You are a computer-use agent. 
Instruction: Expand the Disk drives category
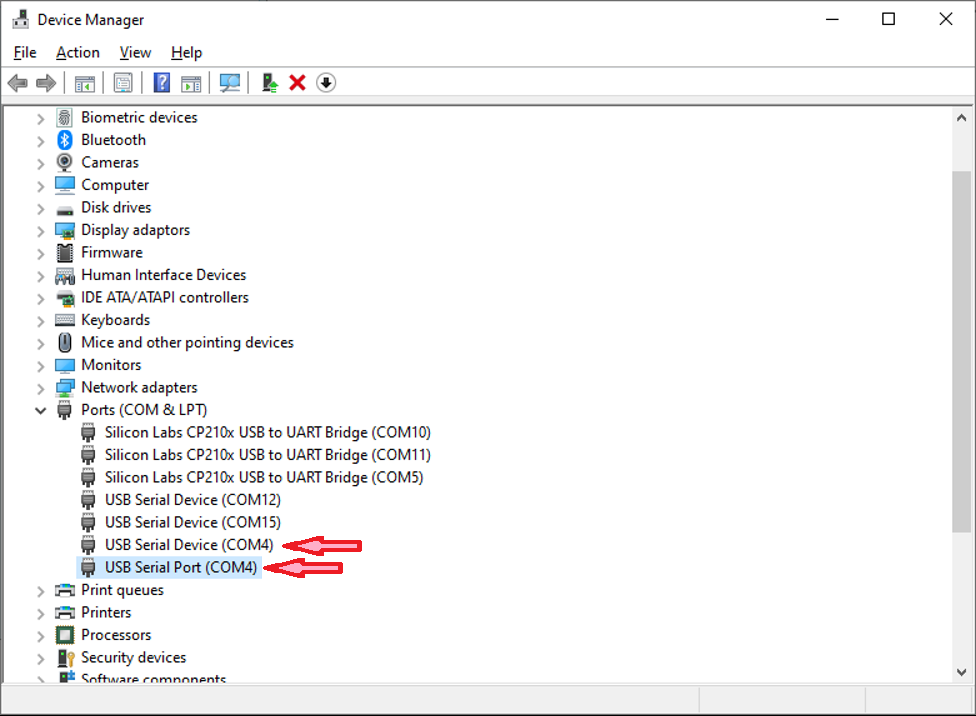pyautogui.click(x=40, y=209)
